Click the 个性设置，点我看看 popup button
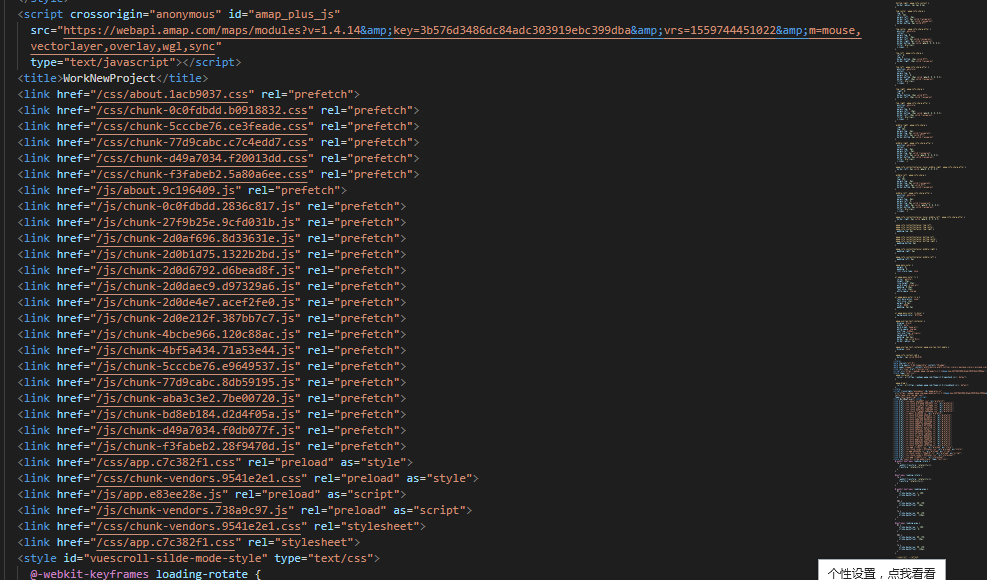This screenshot has width=987, height=580. (x=881, y=572)
